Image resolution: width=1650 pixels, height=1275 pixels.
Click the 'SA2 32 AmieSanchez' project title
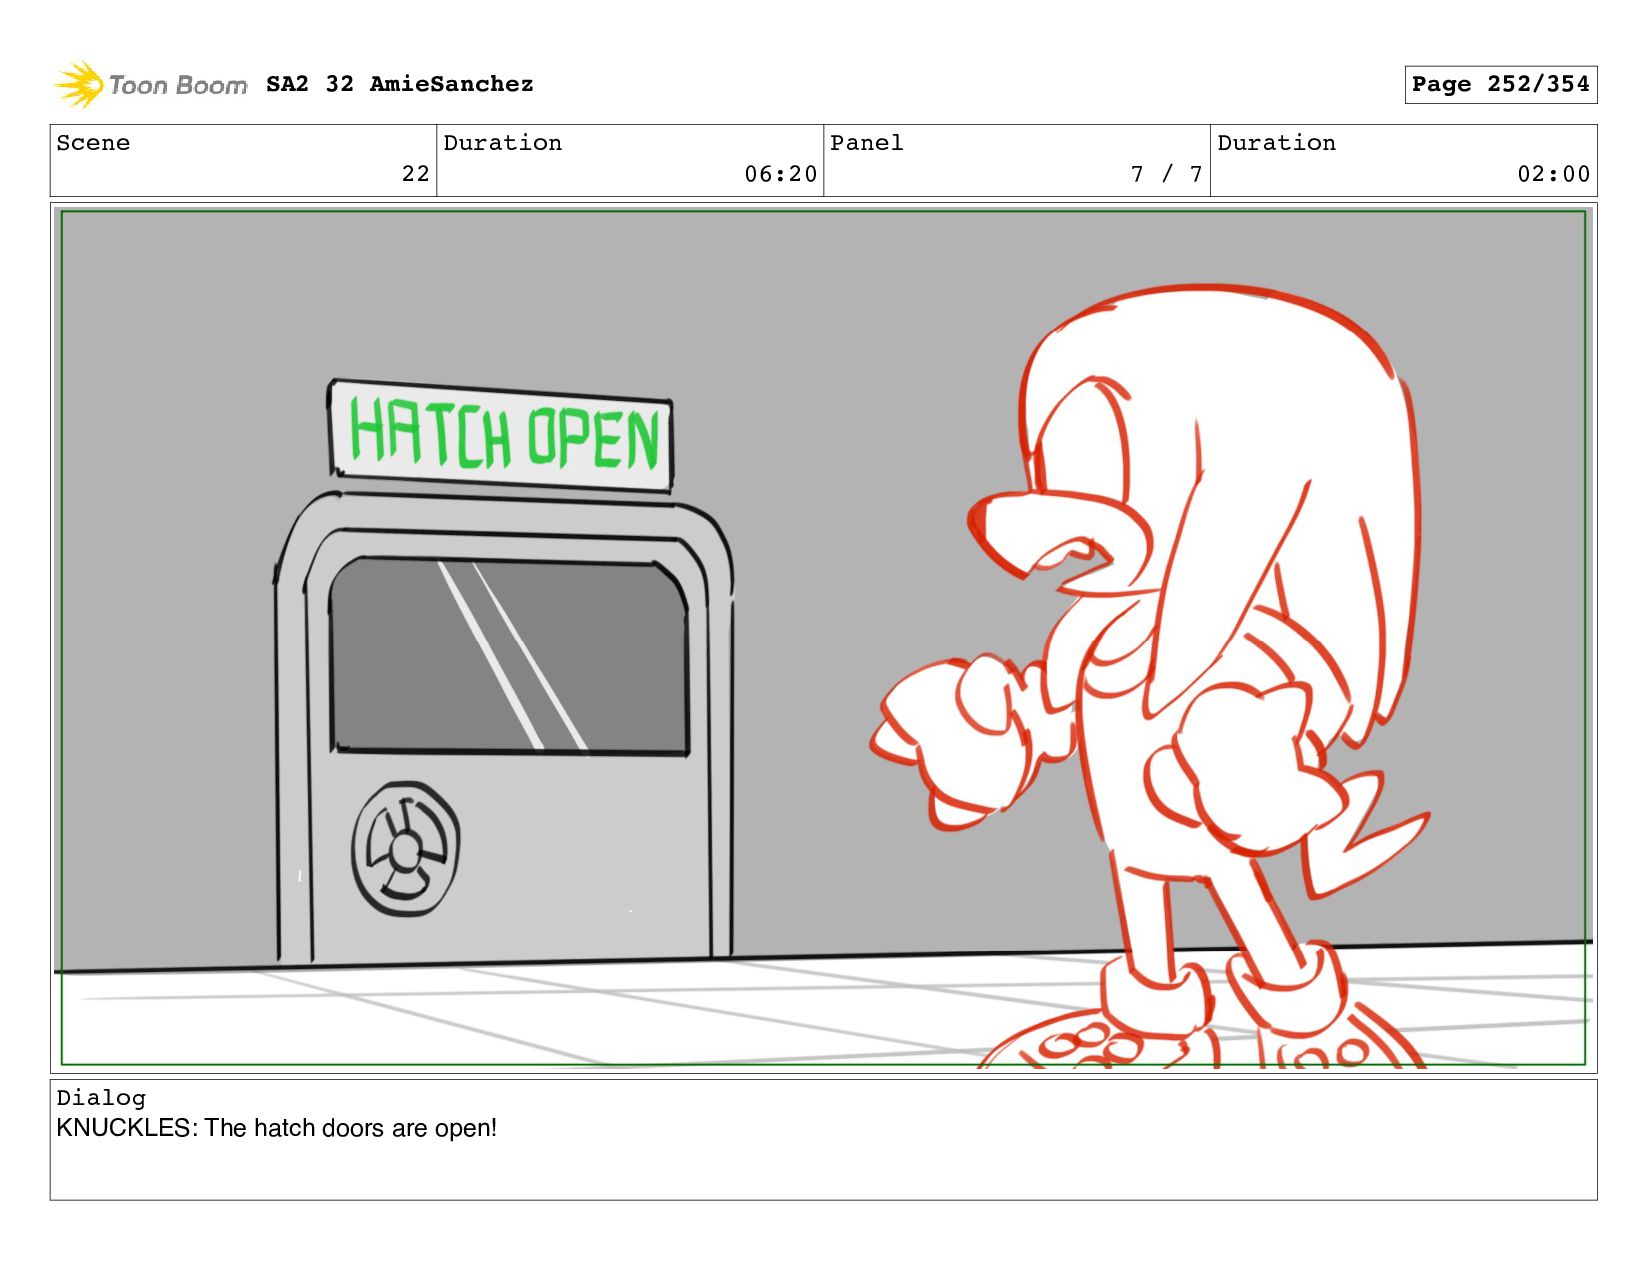400,84
